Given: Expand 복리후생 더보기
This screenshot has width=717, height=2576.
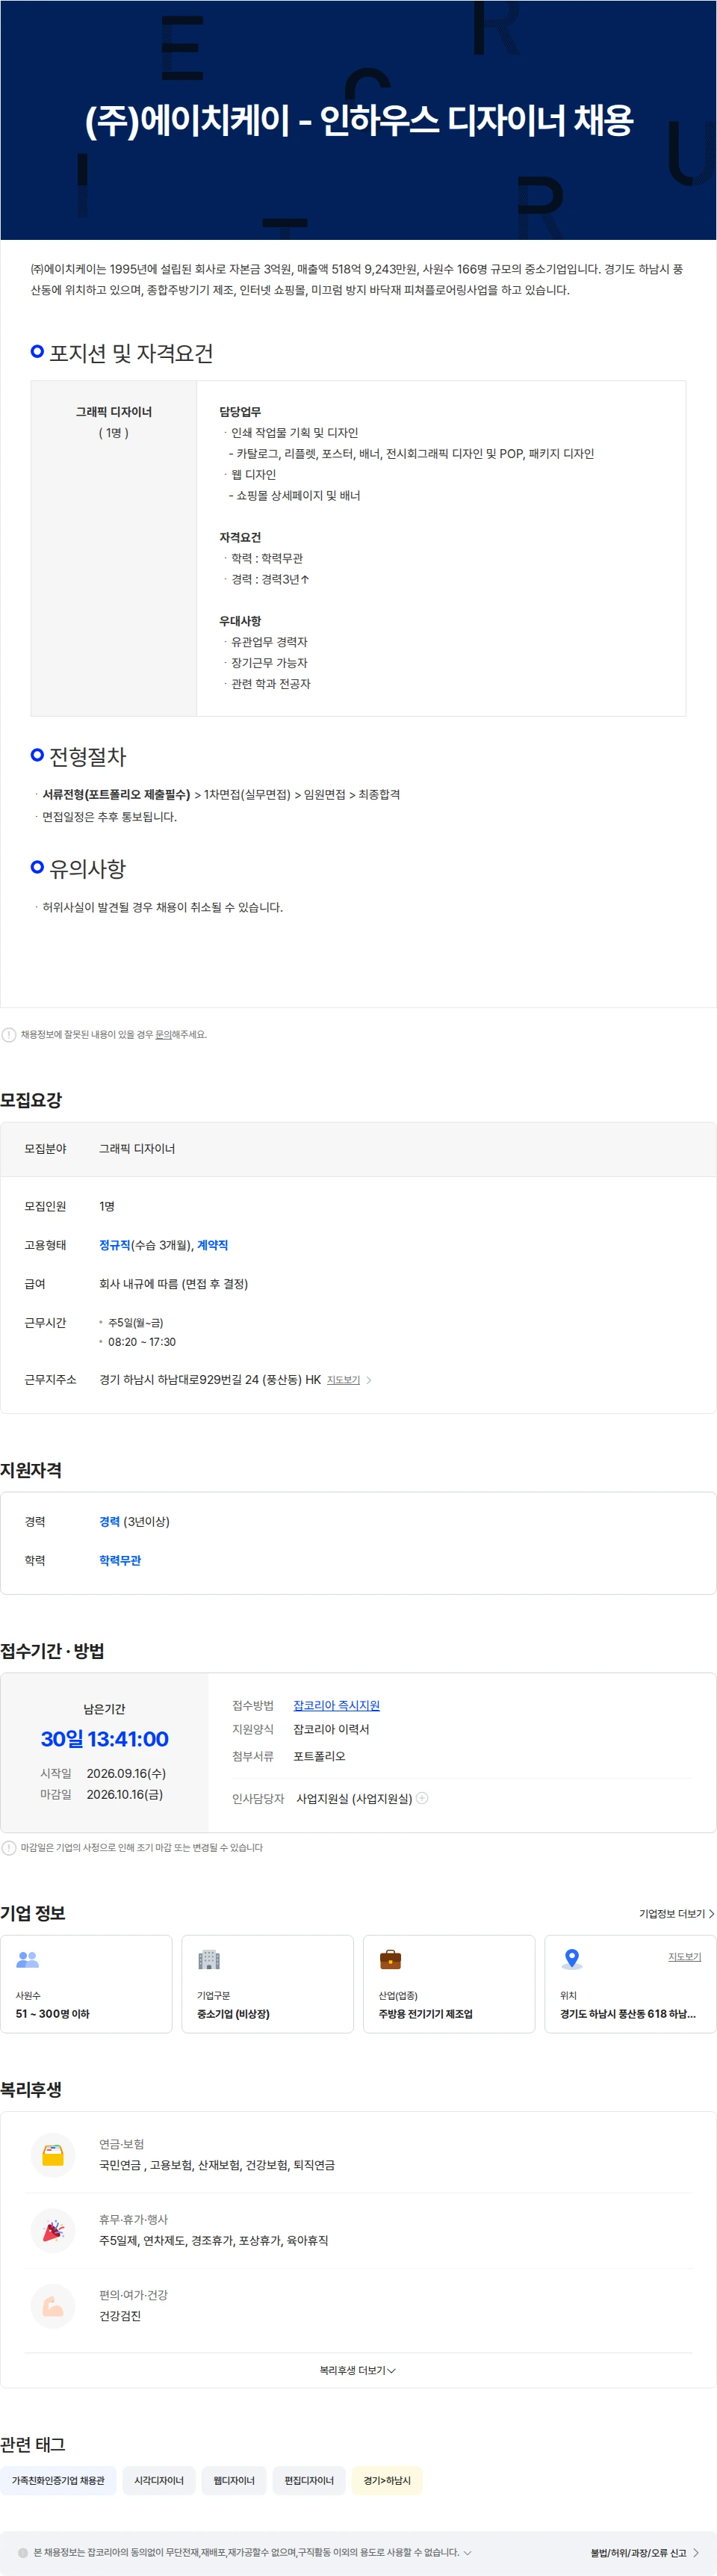Looking at the screenshot, I should point(357,2370).
